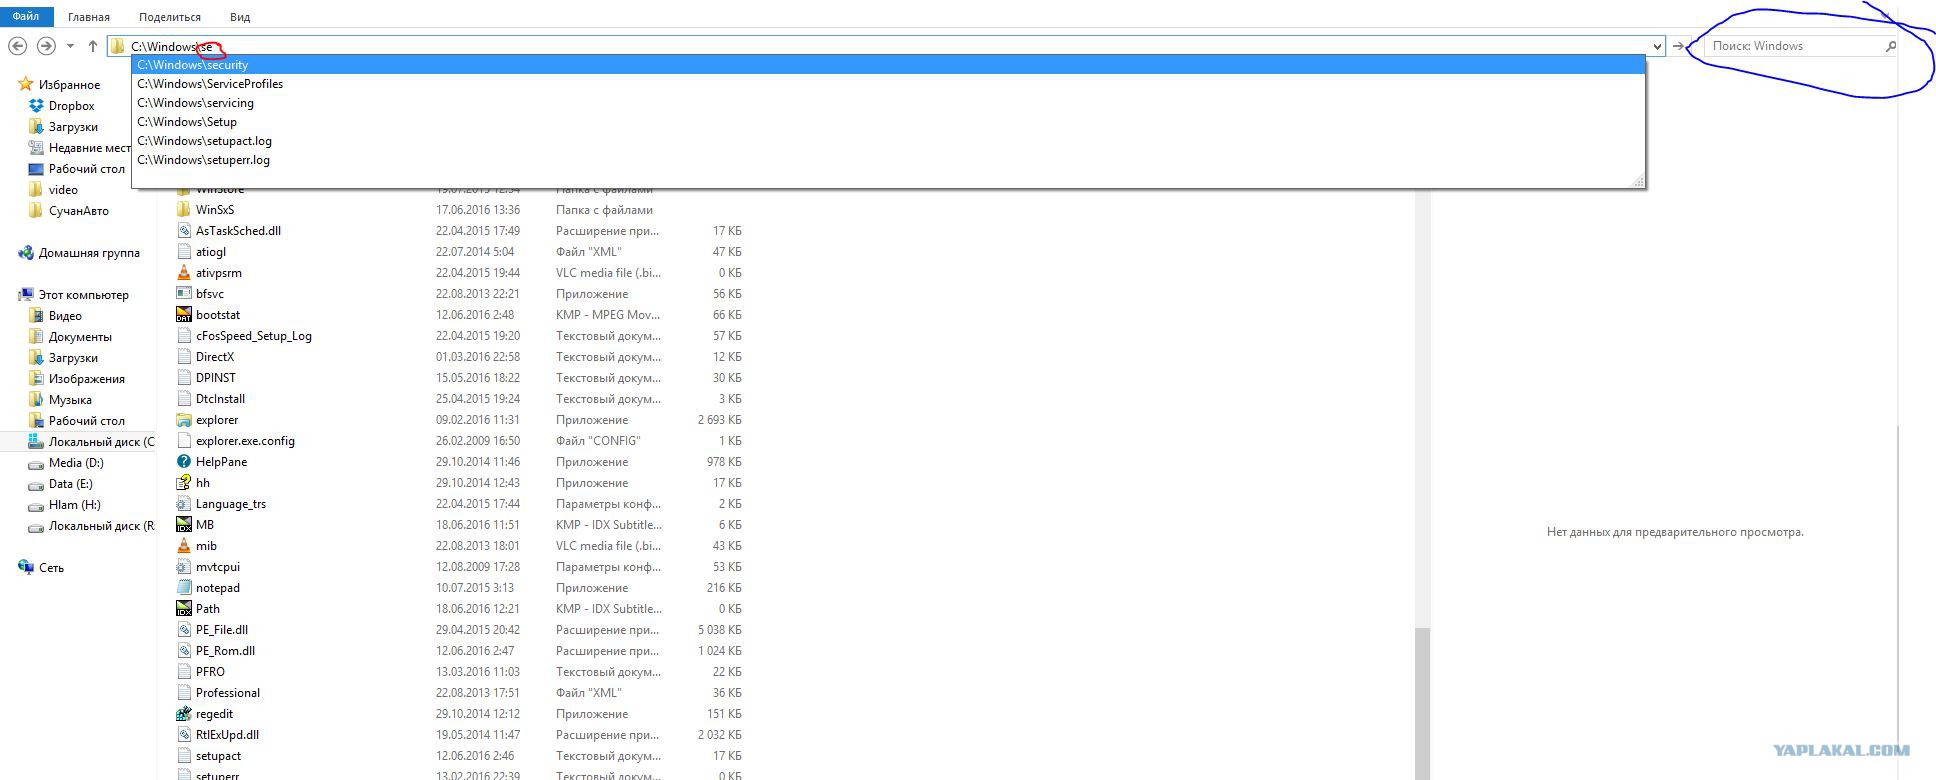
Task: Open the video folder in favorites
Action: click(63, 189)
